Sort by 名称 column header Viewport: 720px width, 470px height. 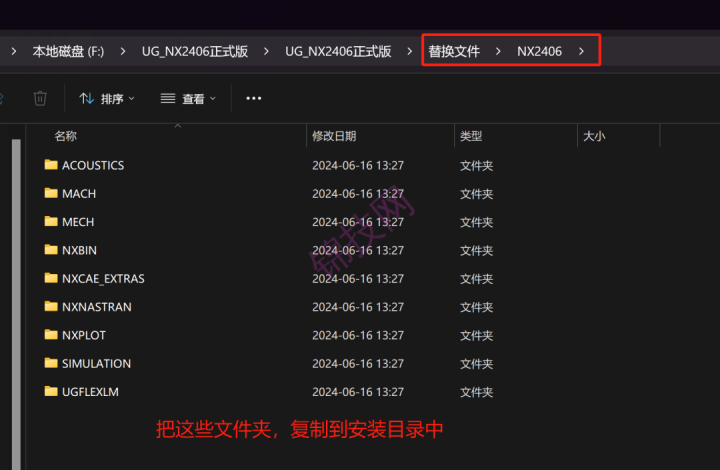pyautogui.click(x=66, y=136)
